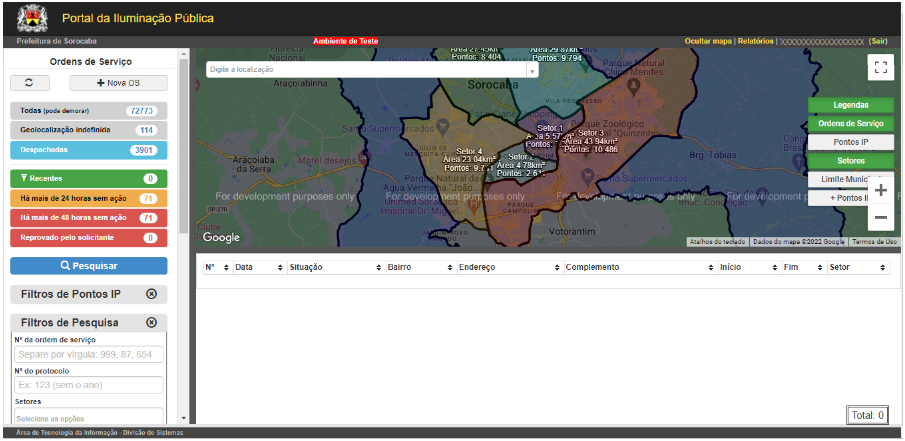Click the Pesquisar button
The height and width of the screenshot is (441, 905).
89,266
